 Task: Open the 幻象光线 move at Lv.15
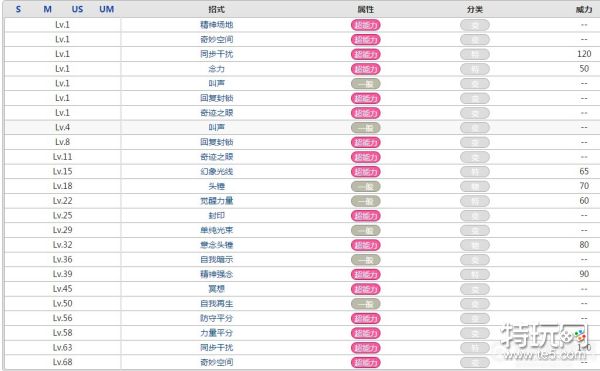click(x=217, y=171)
